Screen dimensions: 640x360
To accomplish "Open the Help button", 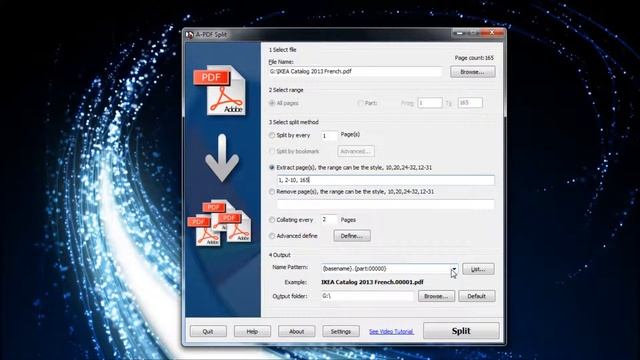I will point(252,331).
